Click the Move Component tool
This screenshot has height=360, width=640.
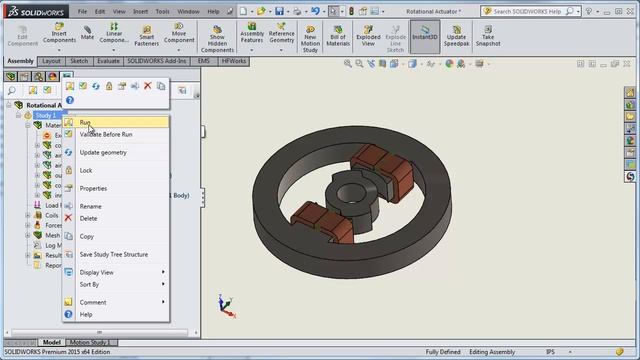pyautogui.click(x=179, y=33)
